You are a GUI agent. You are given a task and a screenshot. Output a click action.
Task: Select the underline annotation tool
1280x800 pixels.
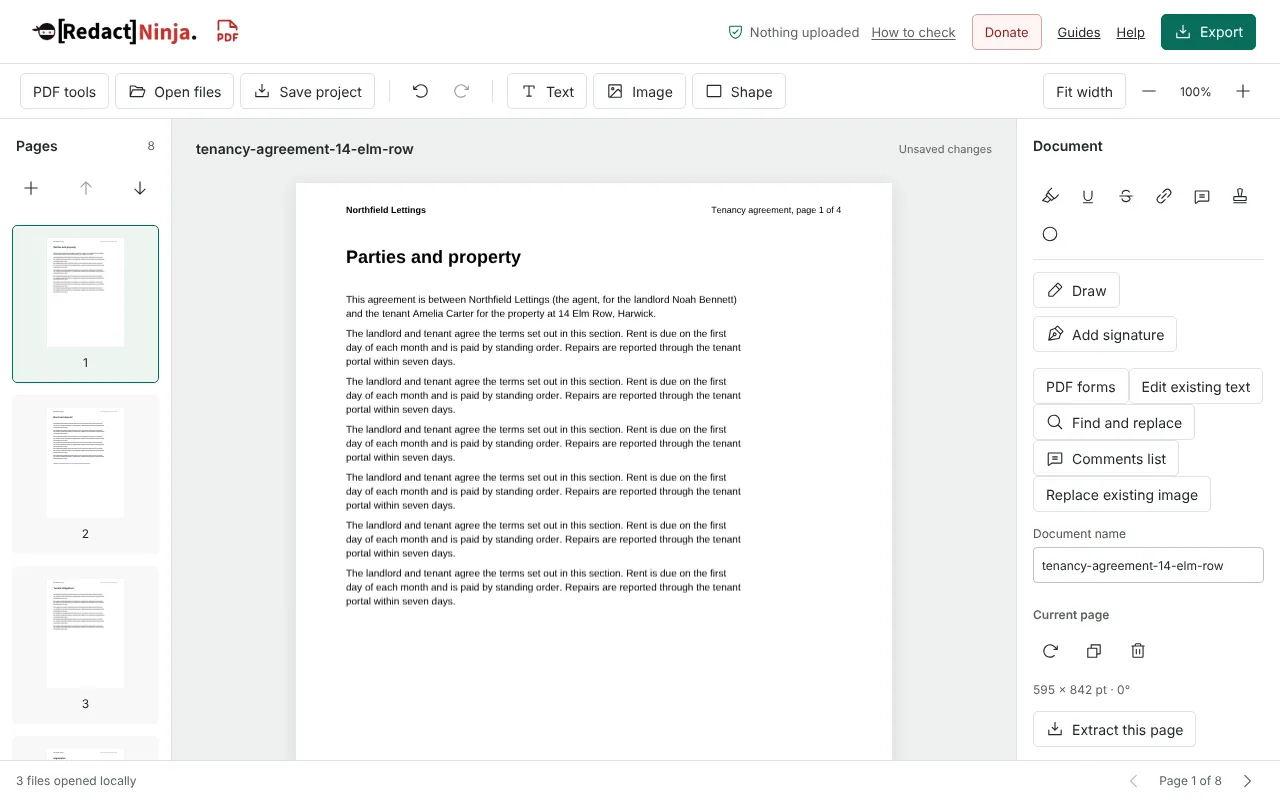coord(1088,196)
